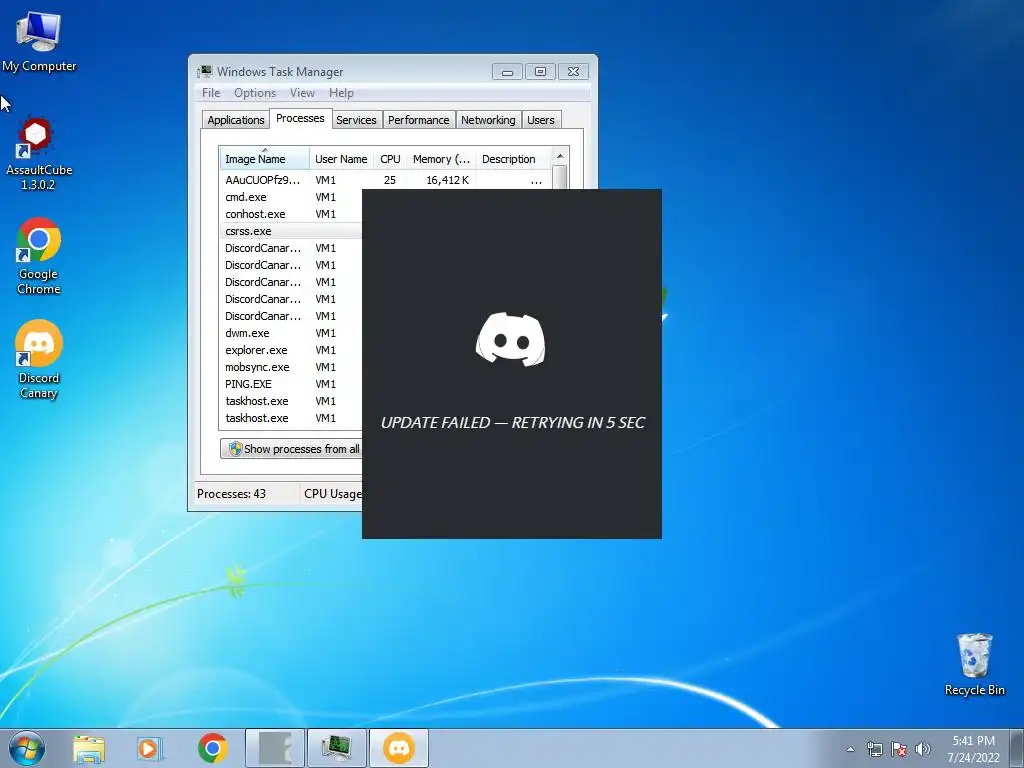Select the cmd.exe process row
1024x768 pixels.
[291, 197]
